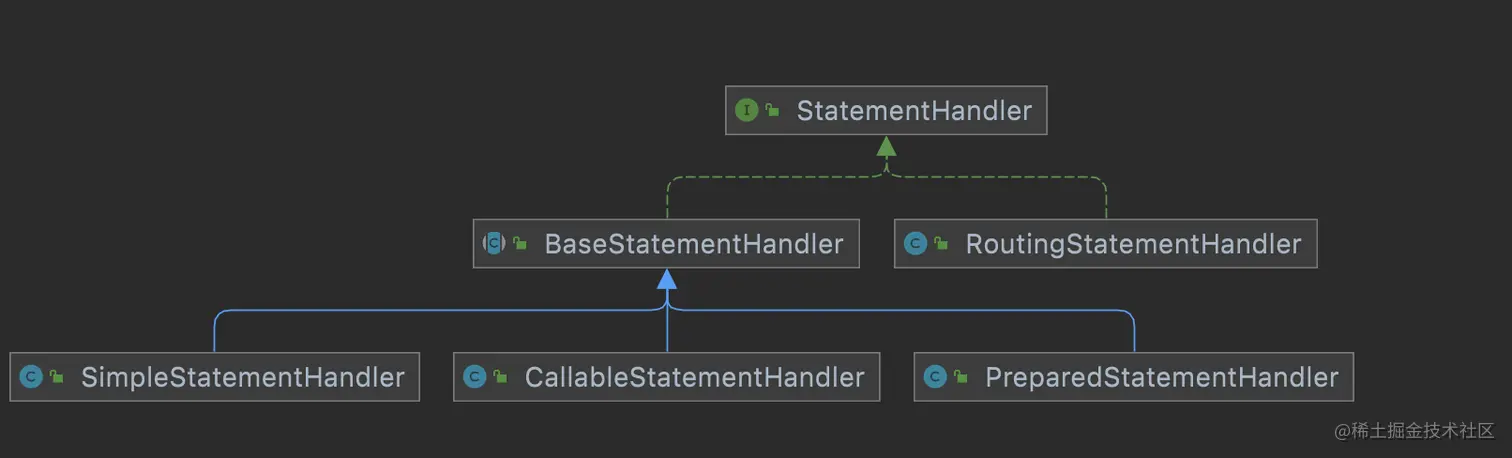Click the SimpleStatementHandler class icon

pyautogui.click(x=31, y=377)
